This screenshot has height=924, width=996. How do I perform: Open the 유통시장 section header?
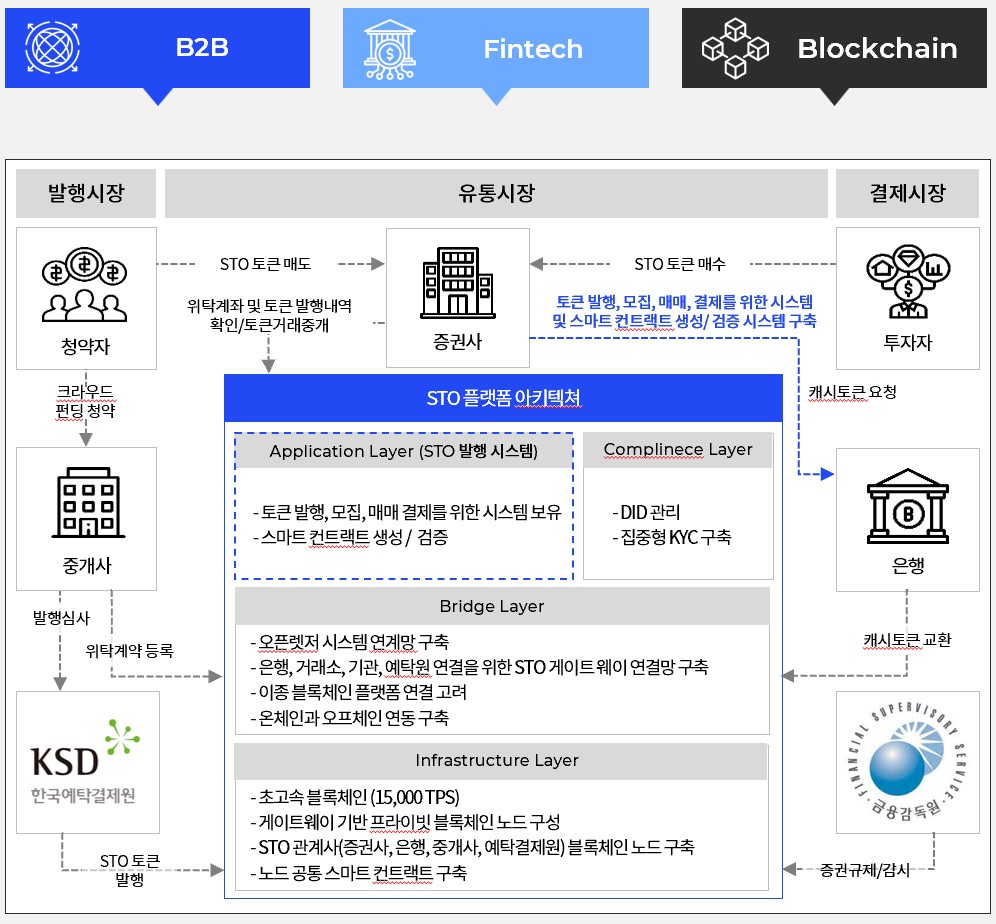(497, 193)
